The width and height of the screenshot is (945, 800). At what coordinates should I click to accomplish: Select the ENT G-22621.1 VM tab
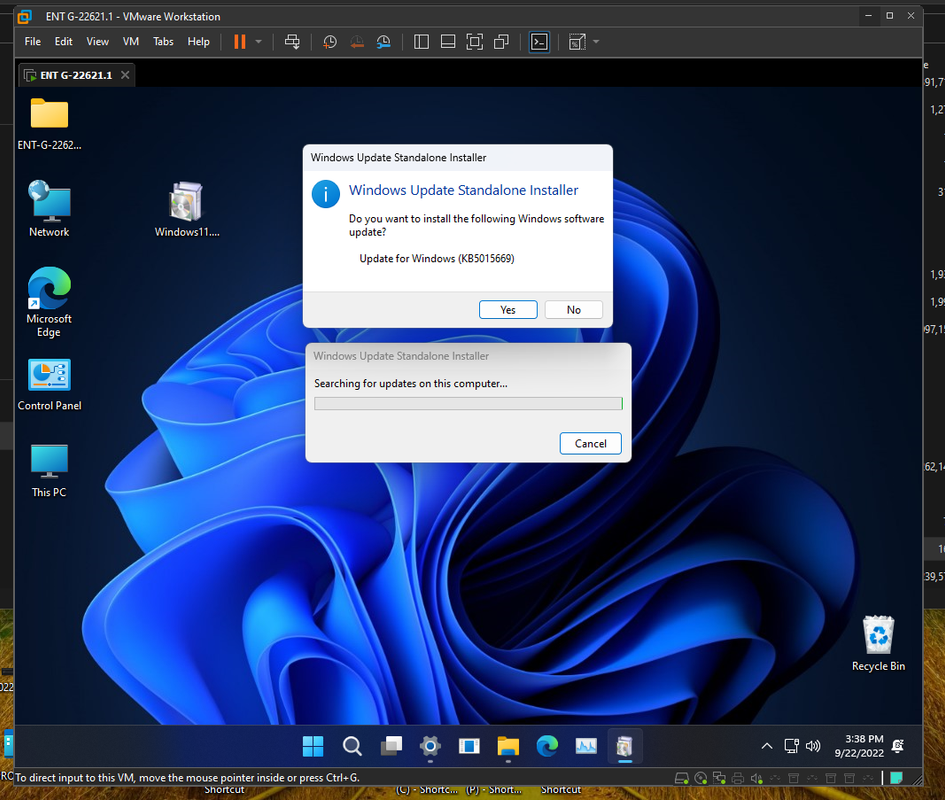pyautogui.click(x=76, y=75)
